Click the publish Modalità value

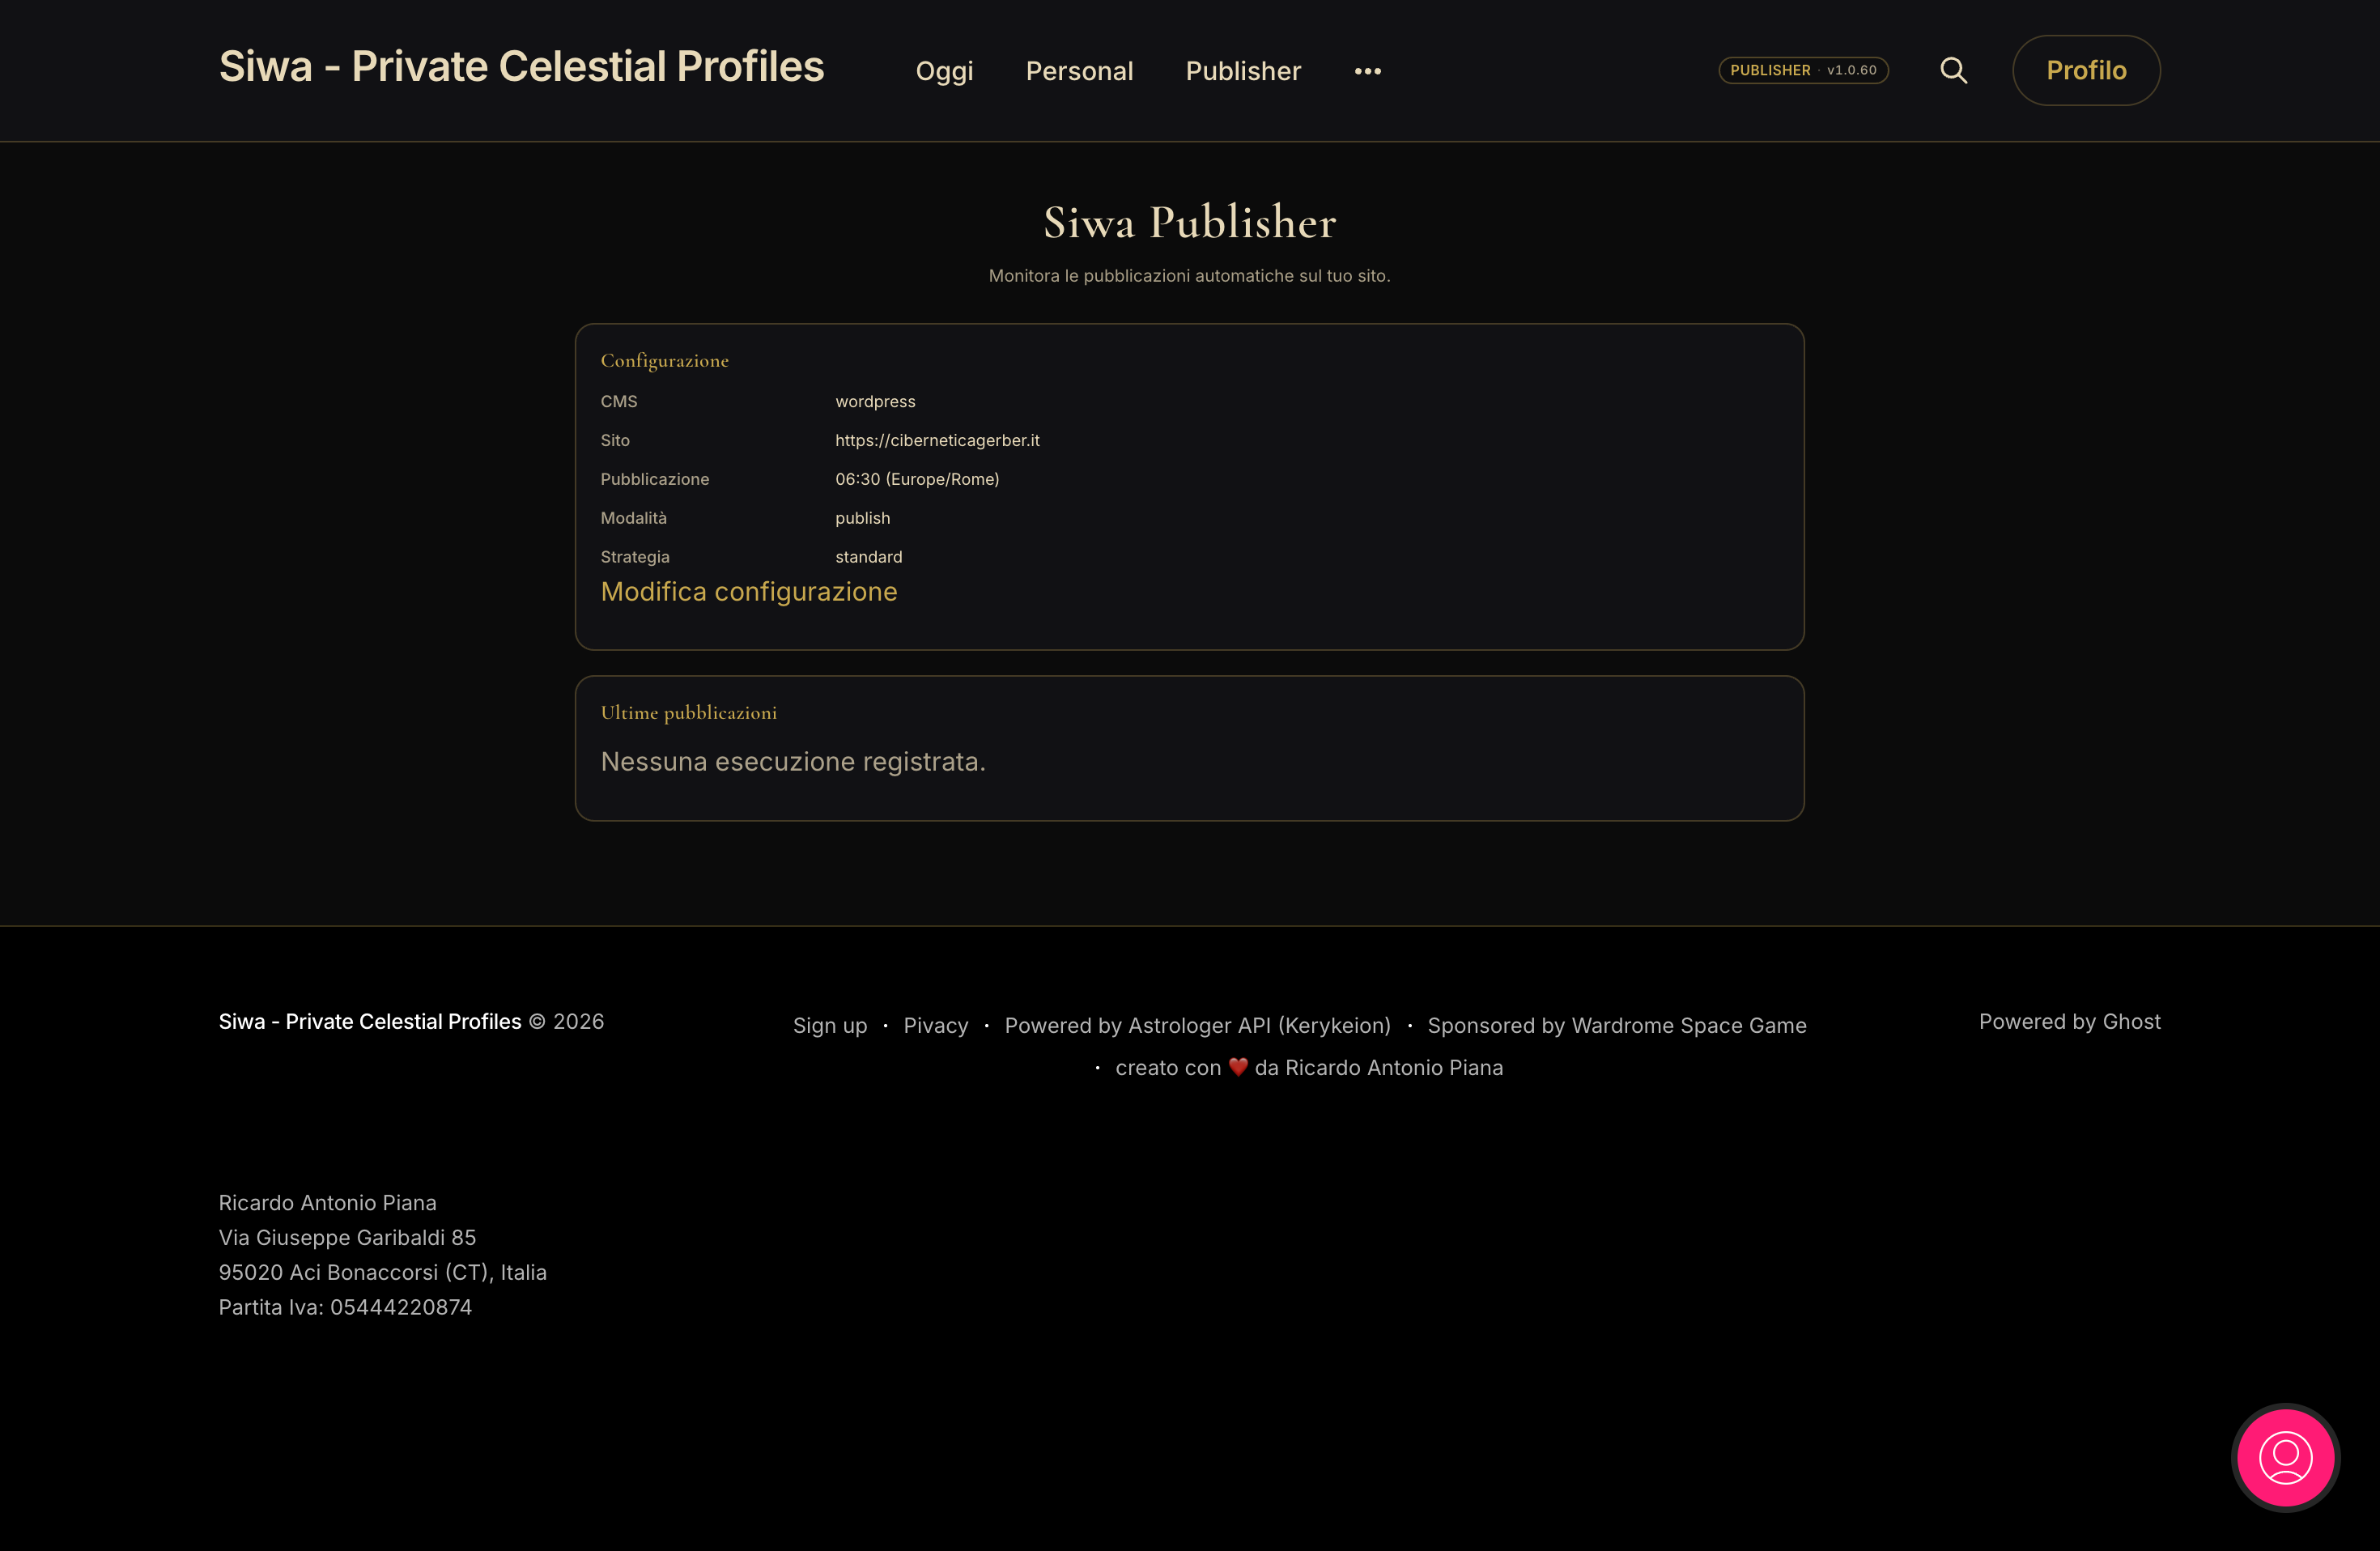[x=862, y=518]
